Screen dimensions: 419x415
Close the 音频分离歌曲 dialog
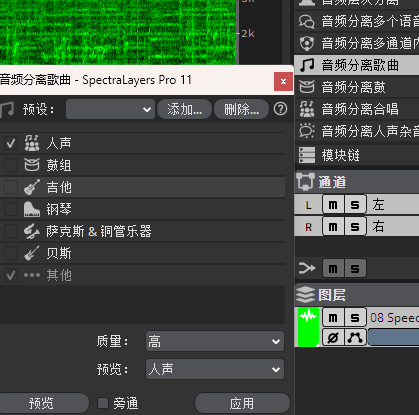coord(283,81)
